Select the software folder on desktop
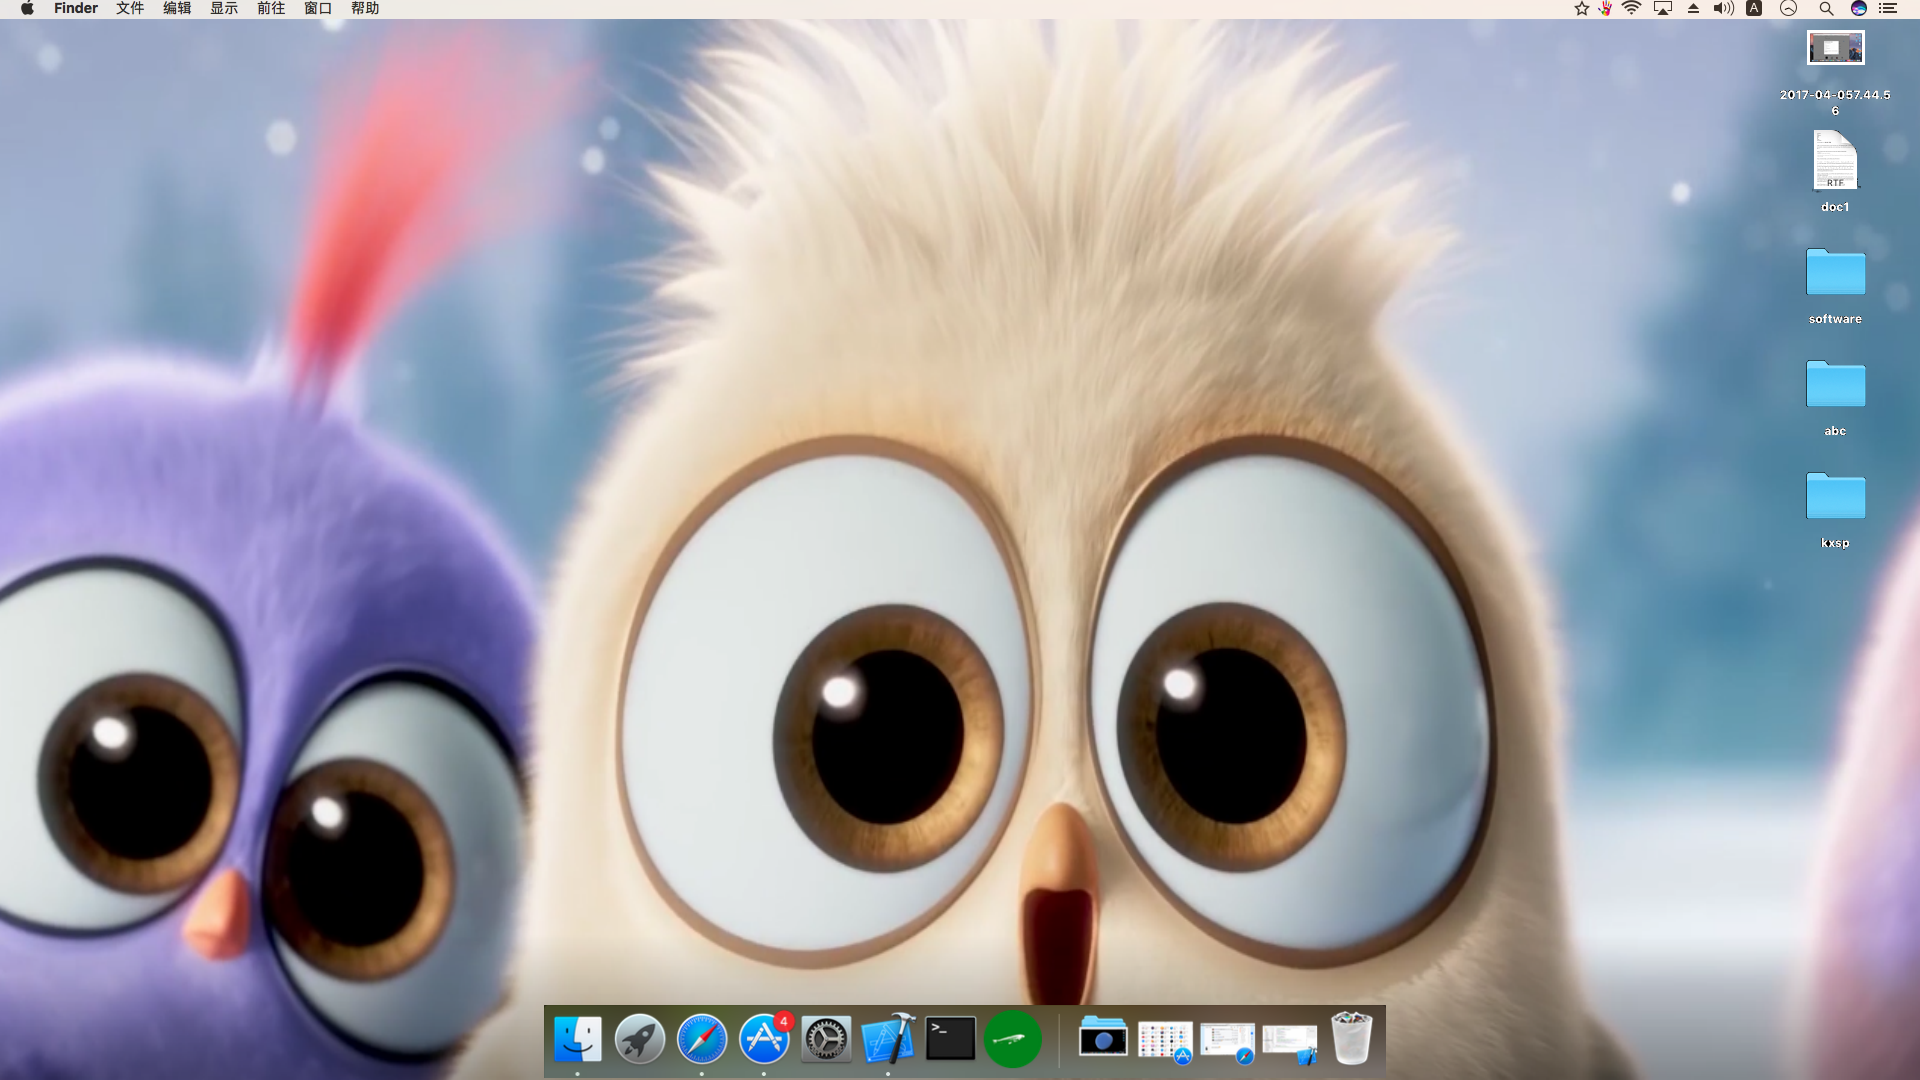The width and height of the screenshot is (1920, 1080). click(1835, 273)
